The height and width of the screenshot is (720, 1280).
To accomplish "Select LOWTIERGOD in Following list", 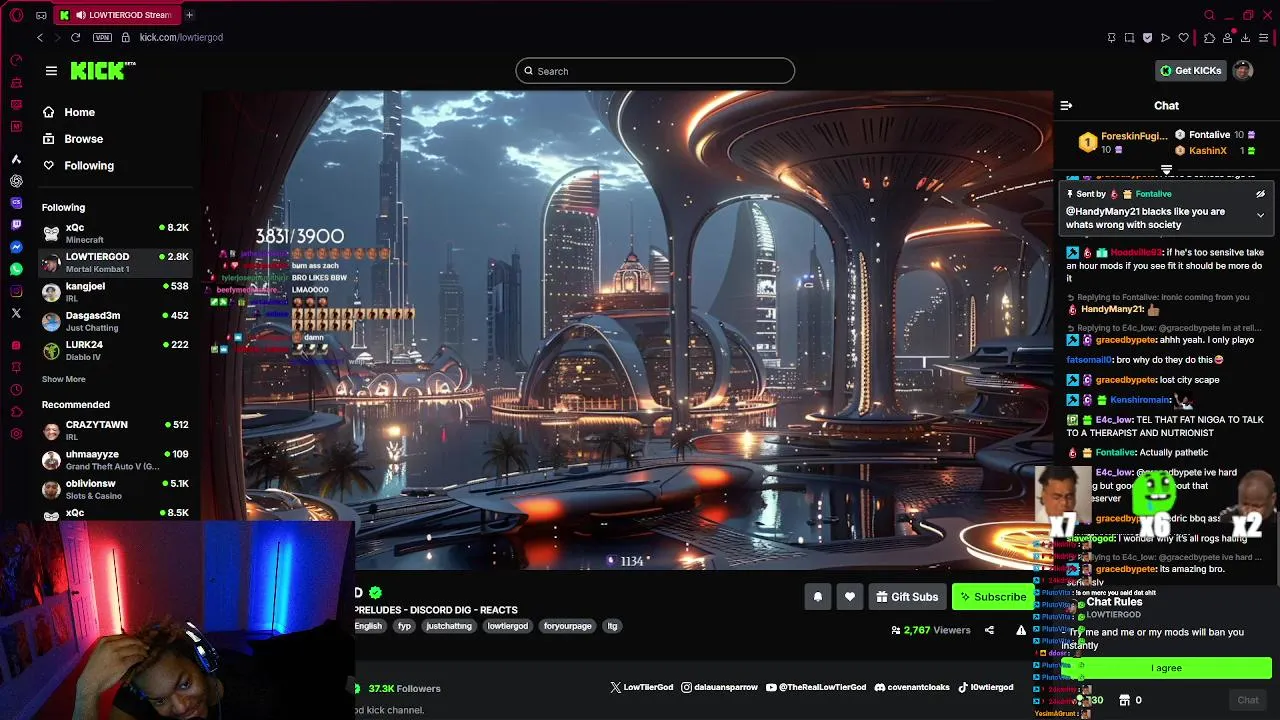I will click(x=115, y=262).
